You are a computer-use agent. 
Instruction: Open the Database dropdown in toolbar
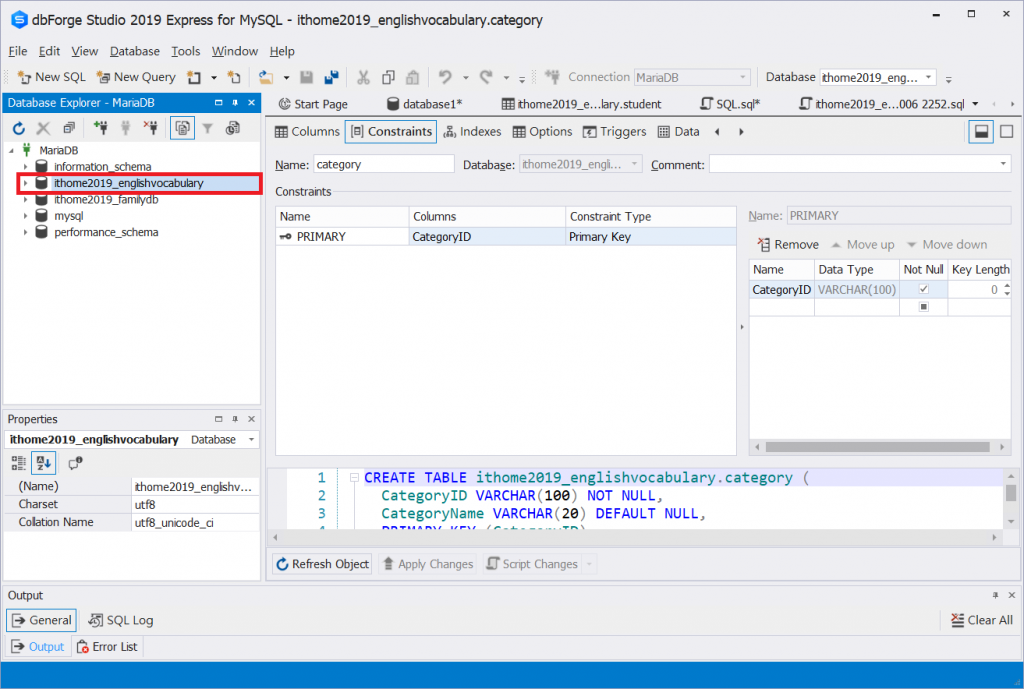coord(928,77)
